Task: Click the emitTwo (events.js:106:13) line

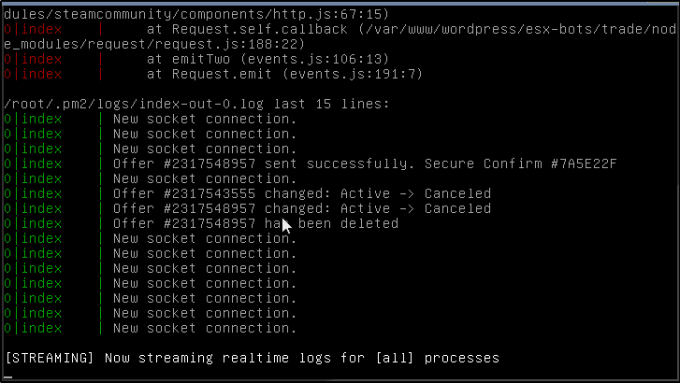Action: point(268,59)
